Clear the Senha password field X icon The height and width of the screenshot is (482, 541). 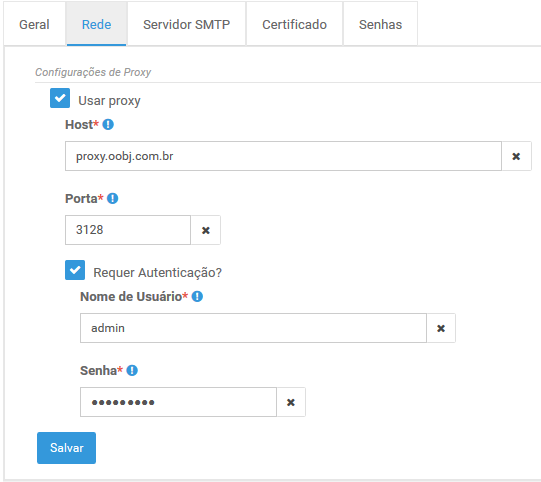coord(291,402)
